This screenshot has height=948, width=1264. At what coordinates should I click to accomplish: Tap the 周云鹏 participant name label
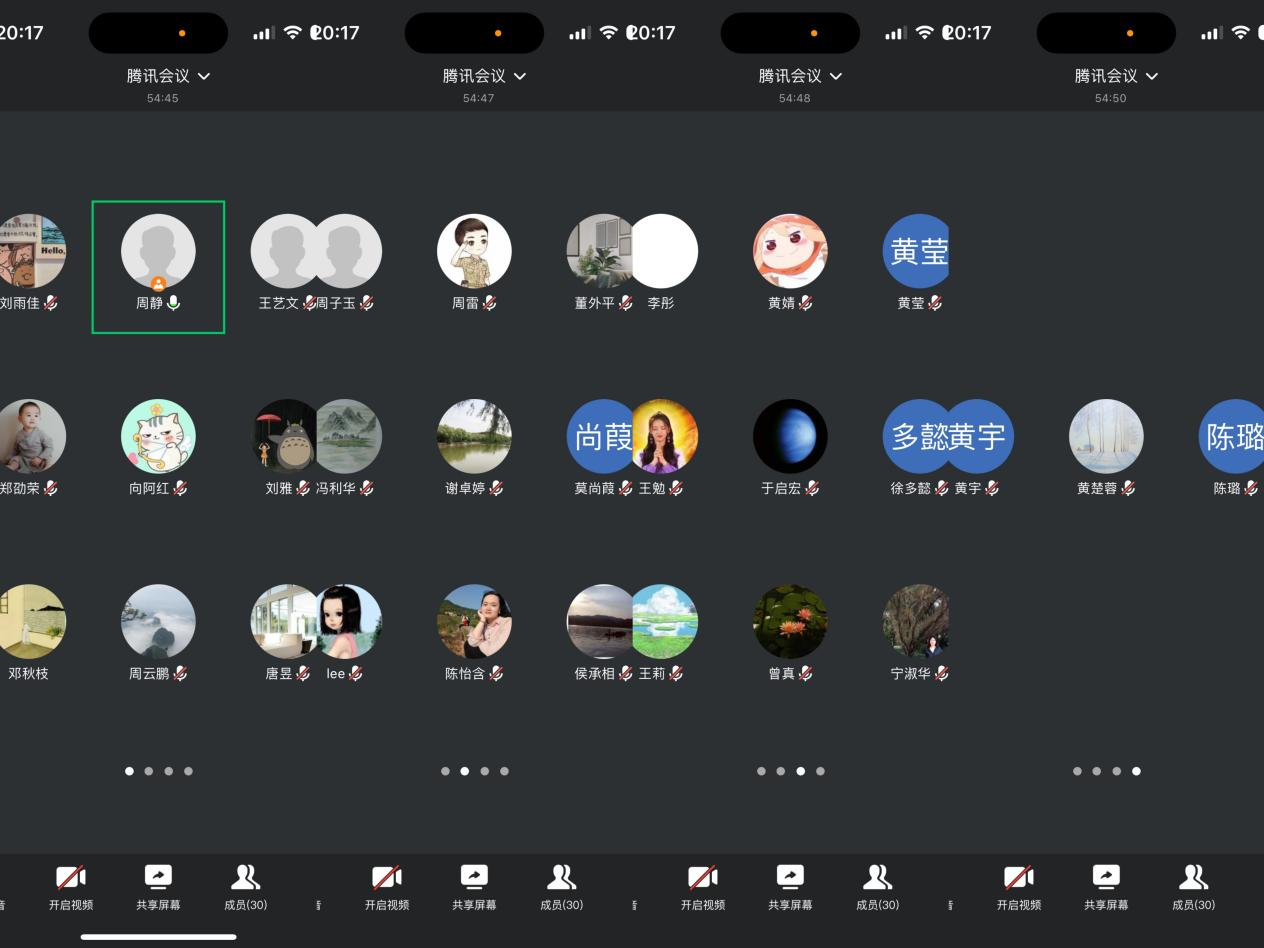(149, 674)
